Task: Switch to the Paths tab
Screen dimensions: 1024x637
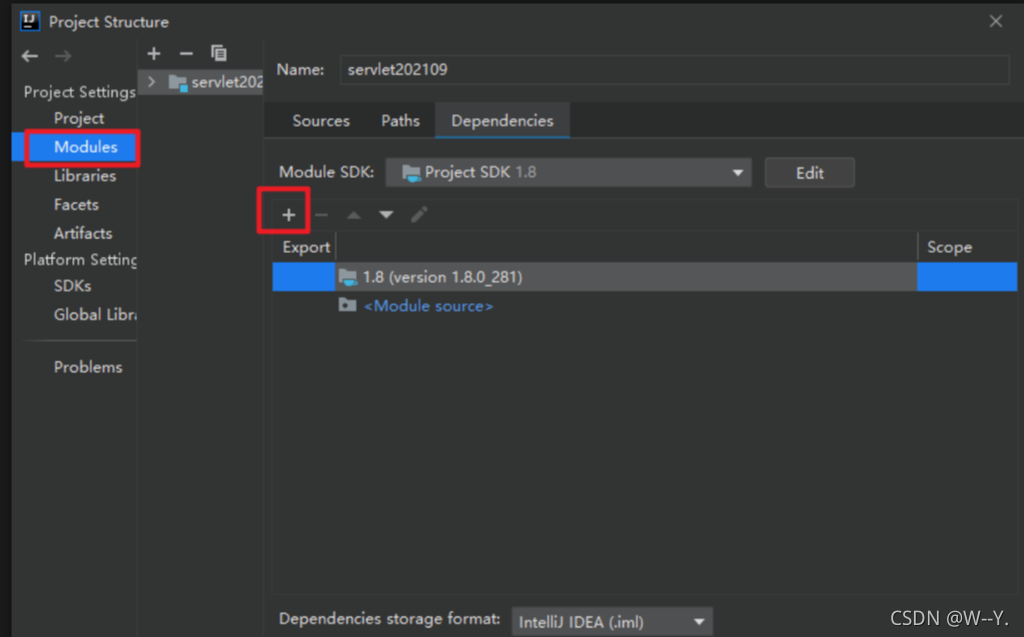Action: (400, 120)
